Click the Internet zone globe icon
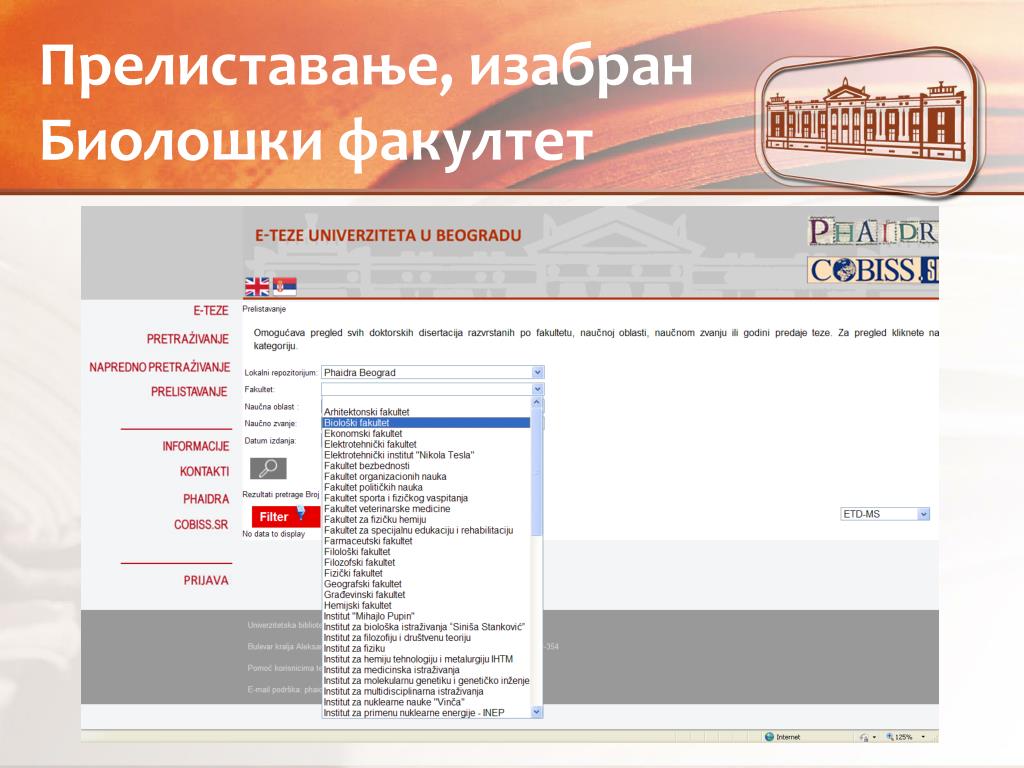 tap(769, 737)
